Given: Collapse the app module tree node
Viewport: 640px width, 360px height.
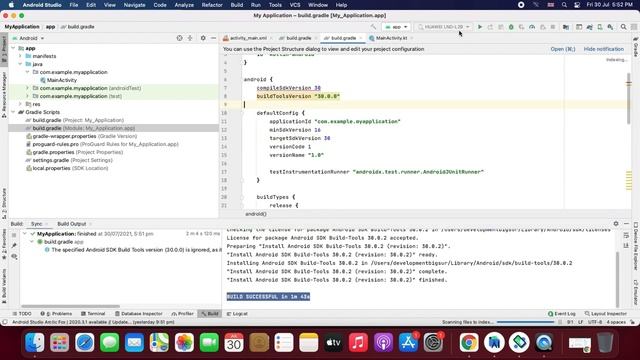Looking at the screenshot, I should (13, 48).
